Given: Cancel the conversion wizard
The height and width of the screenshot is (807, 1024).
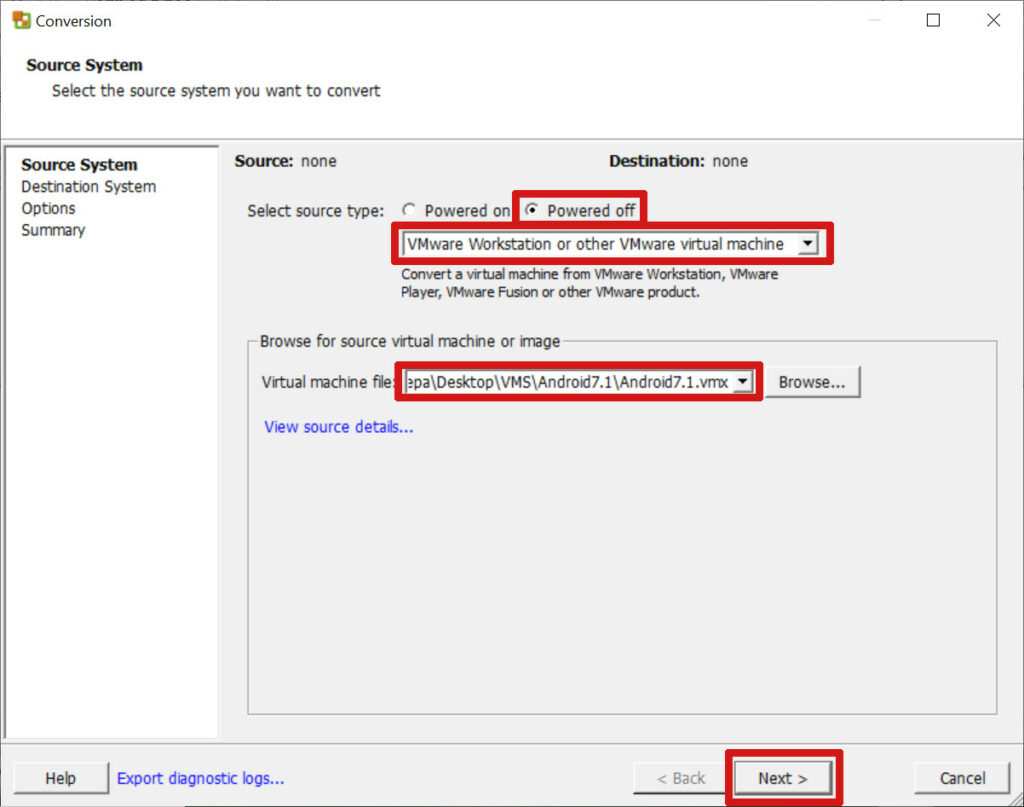Looking at the screenshot, I should 962,778.
